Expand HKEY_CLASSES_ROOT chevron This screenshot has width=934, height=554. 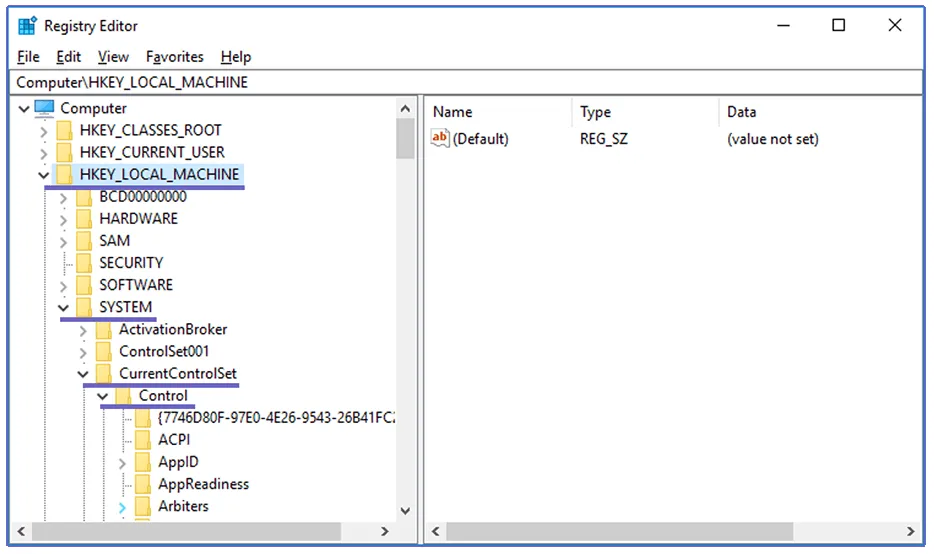[43, 131]
